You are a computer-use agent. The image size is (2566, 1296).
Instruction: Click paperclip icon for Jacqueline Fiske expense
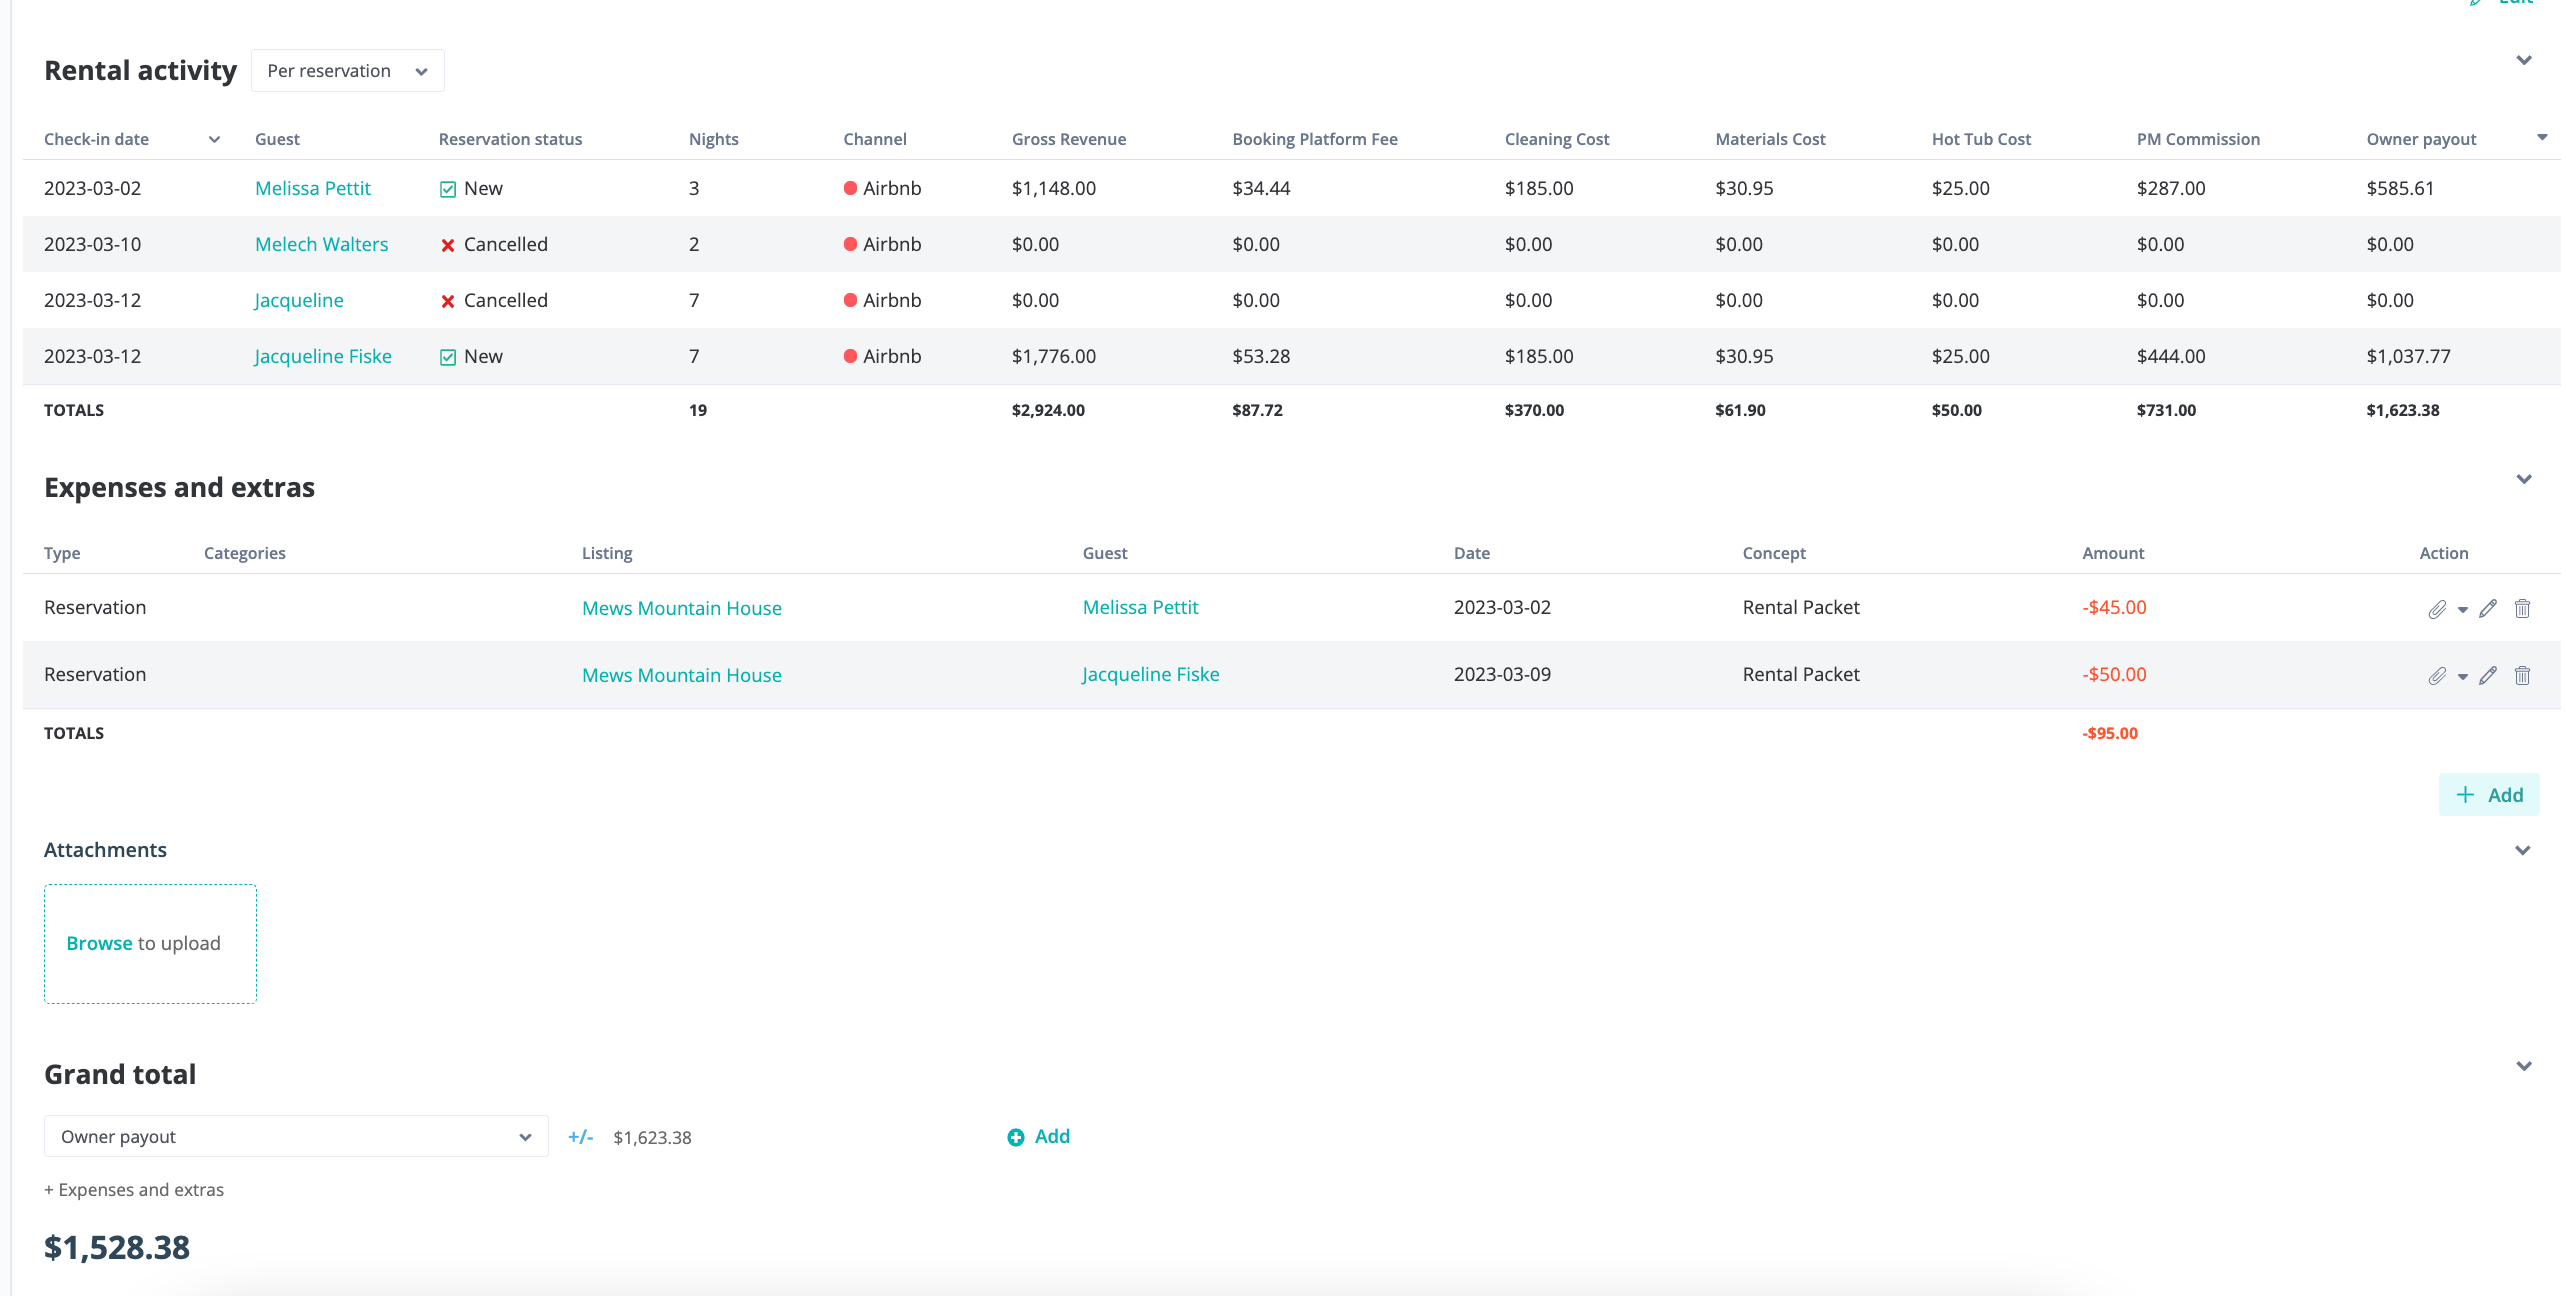(2436, 676)
